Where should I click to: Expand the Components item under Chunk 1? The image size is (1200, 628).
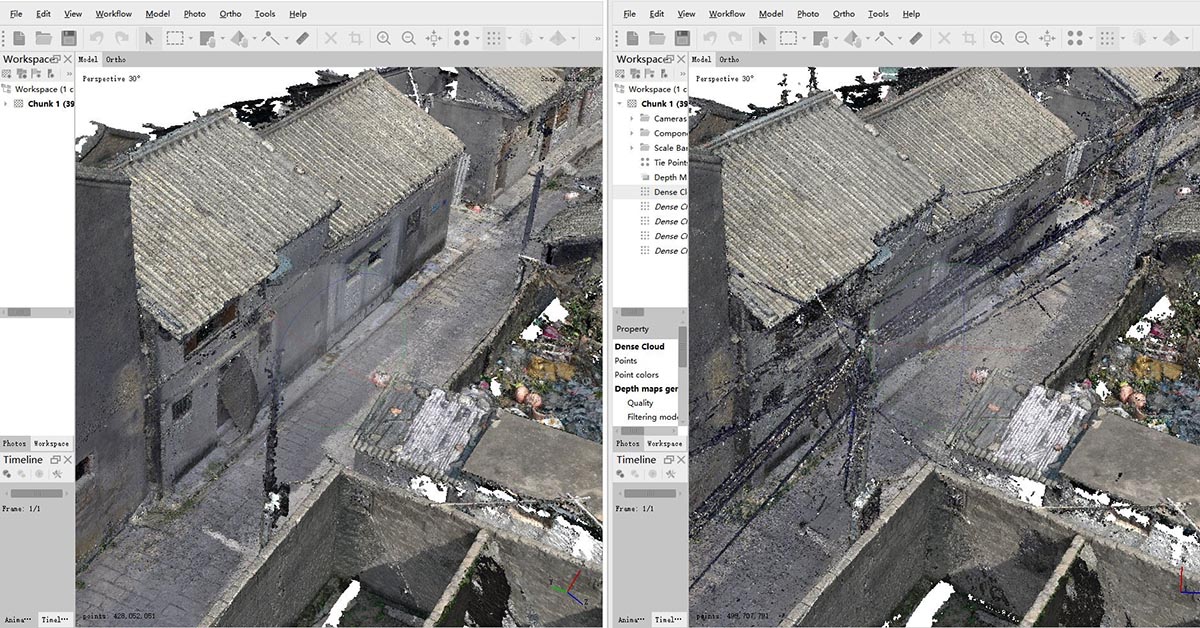click(x=631, y=133)
